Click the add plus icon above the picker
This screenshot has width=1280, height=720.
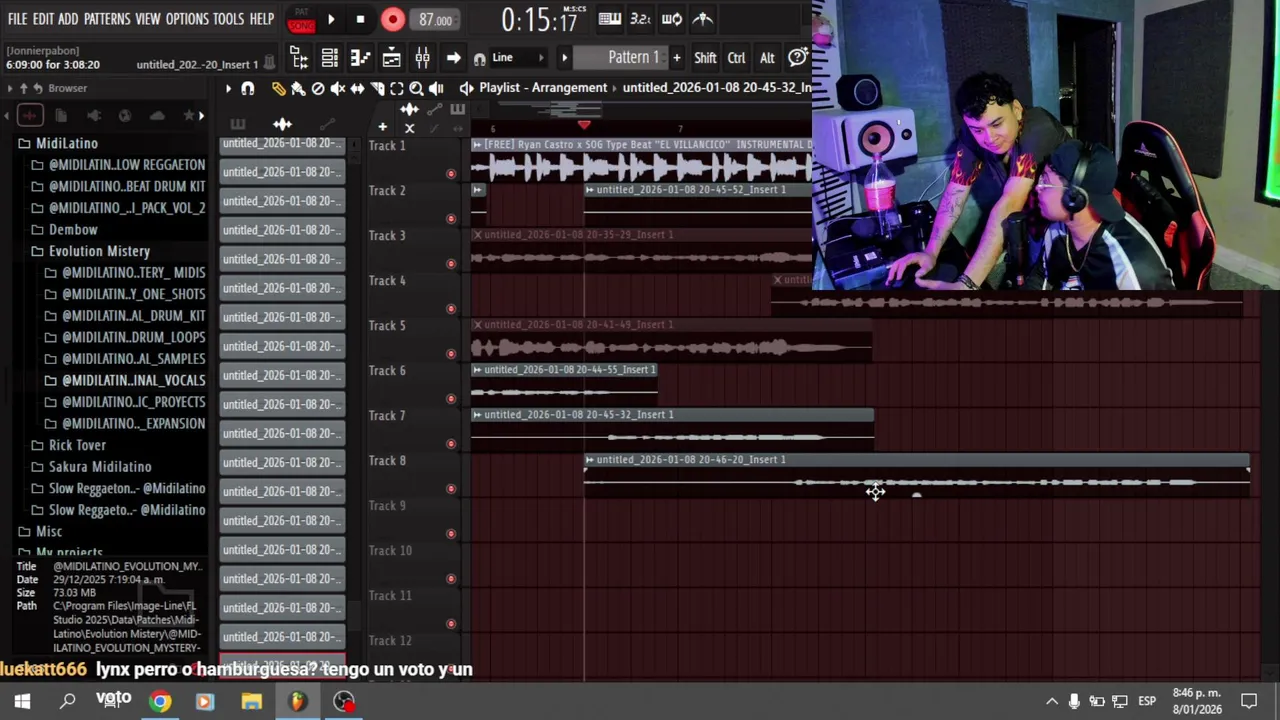[382, 127]
